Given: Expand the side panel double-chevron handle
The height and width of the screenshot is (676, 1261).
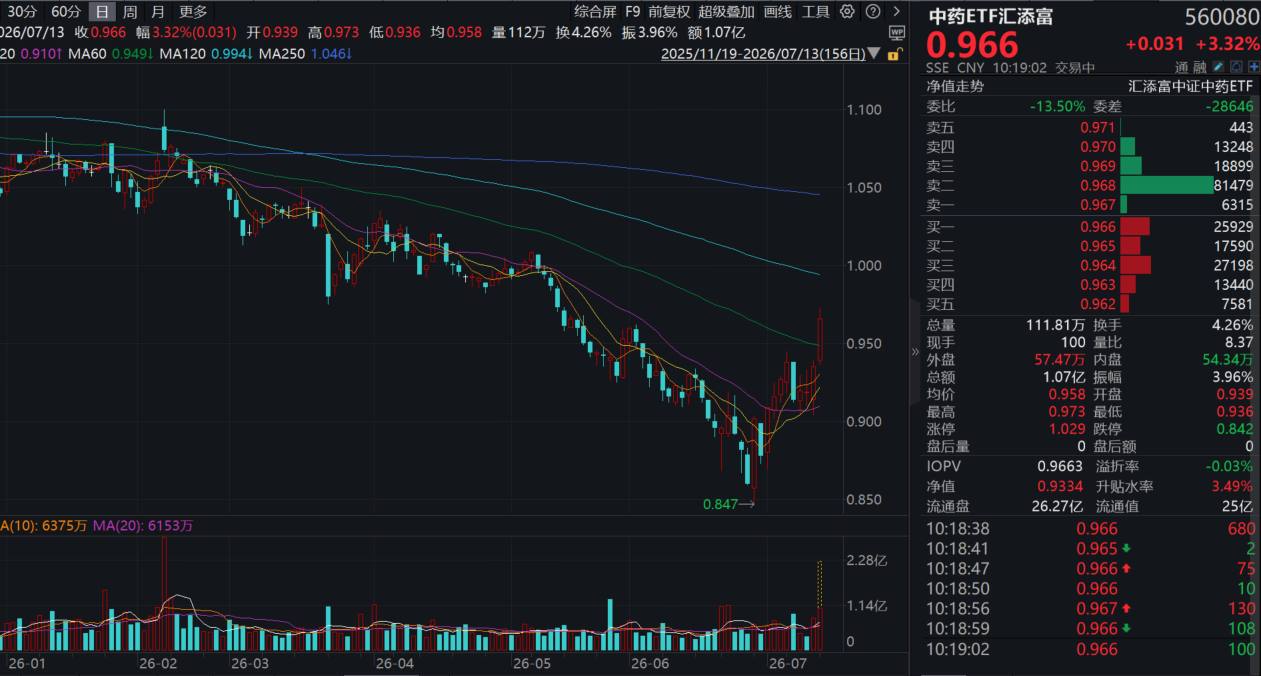Looking at the screenshot, I should 915,352.
